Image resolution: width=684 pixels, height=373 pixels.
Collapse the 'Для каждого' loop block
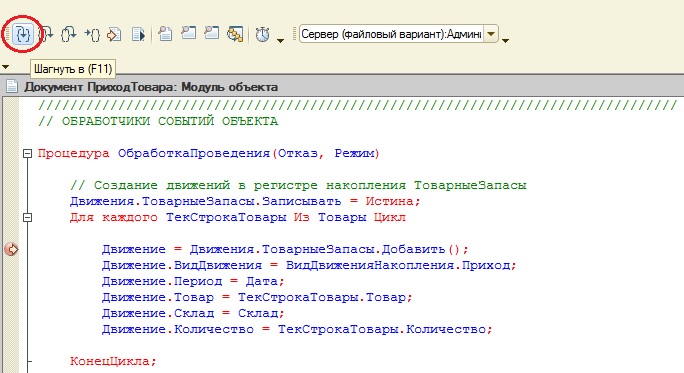point(27,217)
